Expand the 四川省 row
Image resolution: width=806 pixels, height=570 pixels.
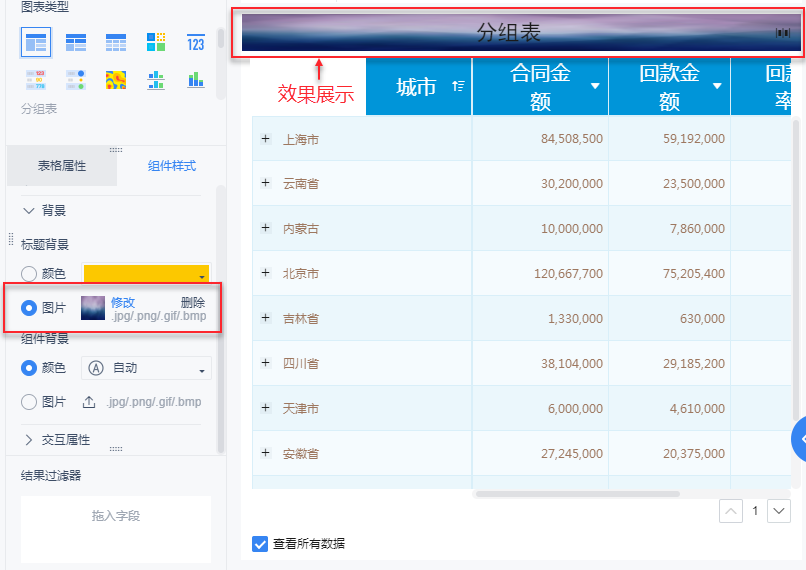[x=266, y=363]
